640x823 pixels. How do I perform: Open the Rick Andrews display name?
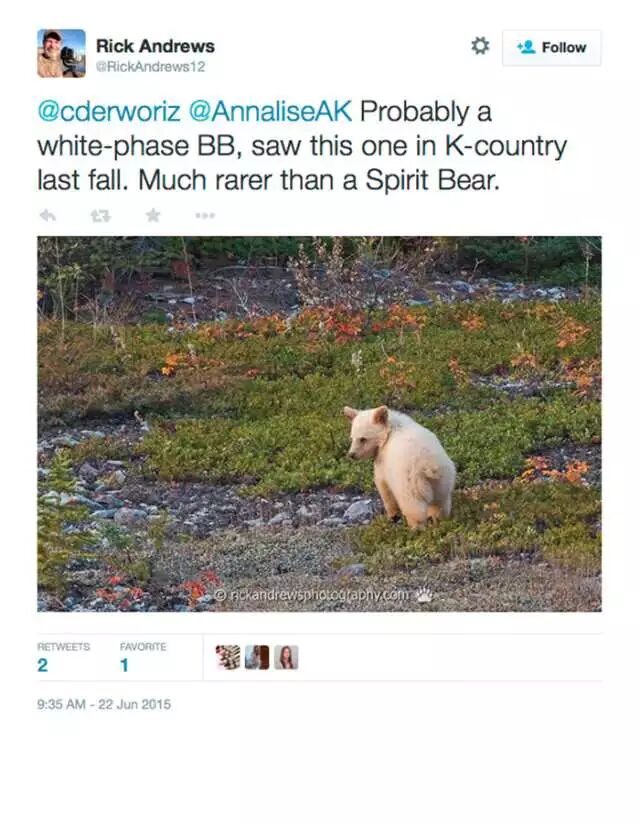(155, 46)
